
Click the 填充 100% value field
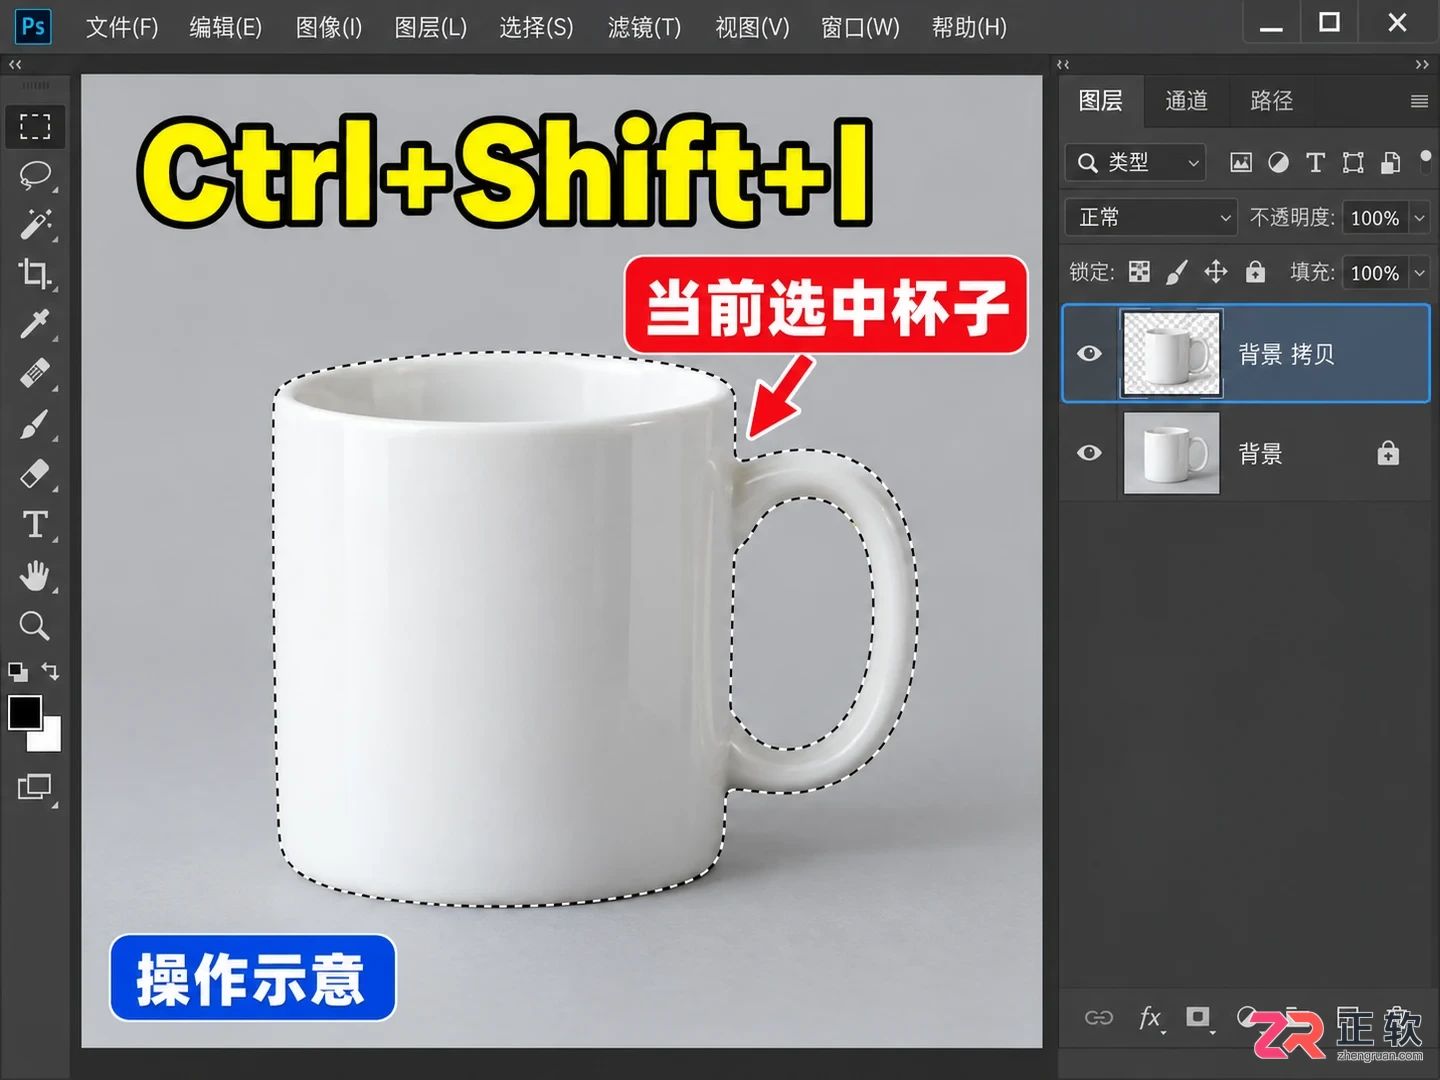(1375, 272)
